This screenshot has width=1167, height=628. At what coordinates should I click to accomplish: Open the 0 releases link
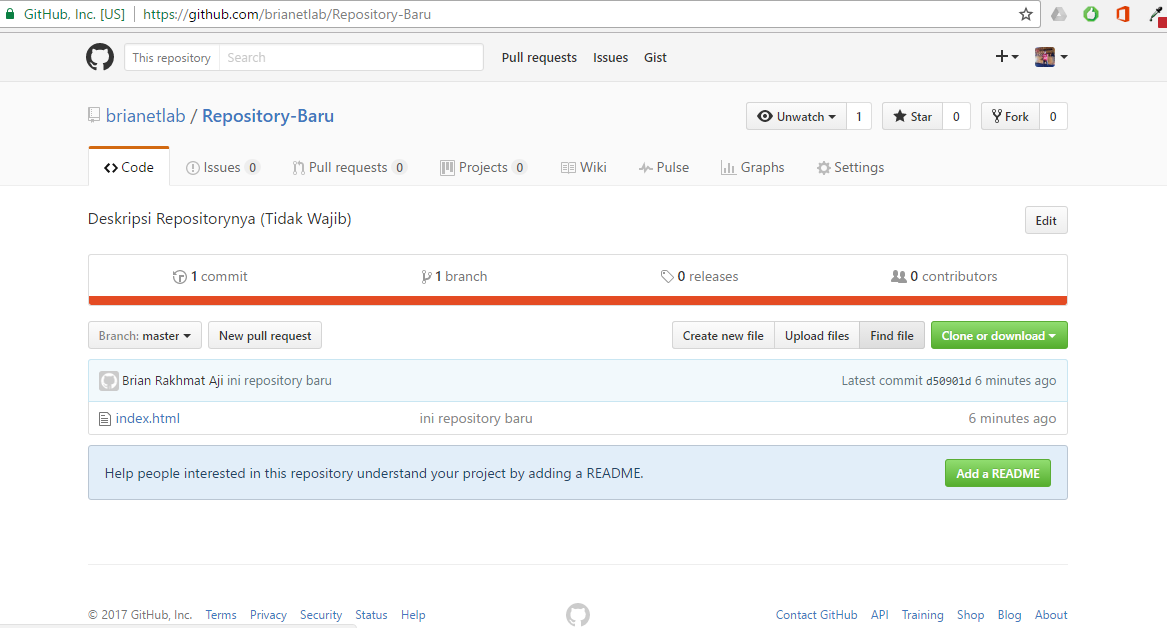pyautogui.click(x=700, y=276)
